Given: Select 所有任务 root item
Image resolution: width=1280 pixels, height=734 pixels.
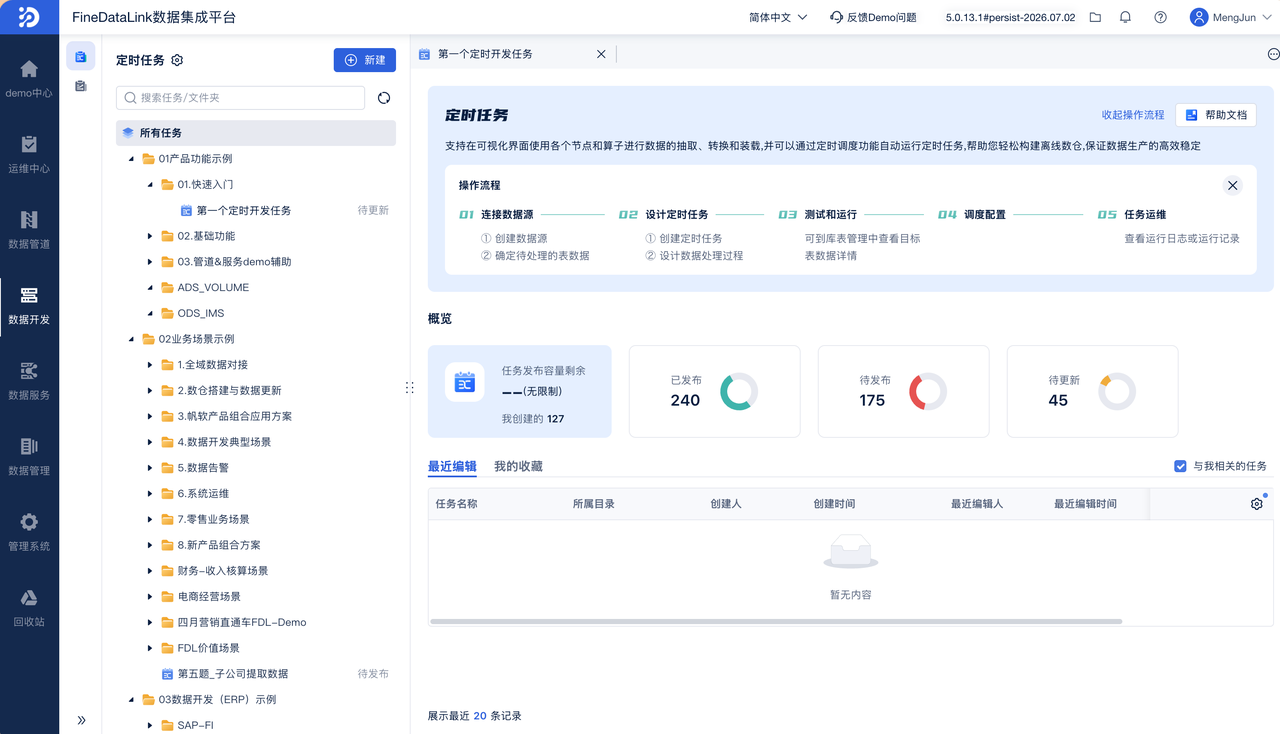Looking at the screenshot, I should click(x=256, y=133).
